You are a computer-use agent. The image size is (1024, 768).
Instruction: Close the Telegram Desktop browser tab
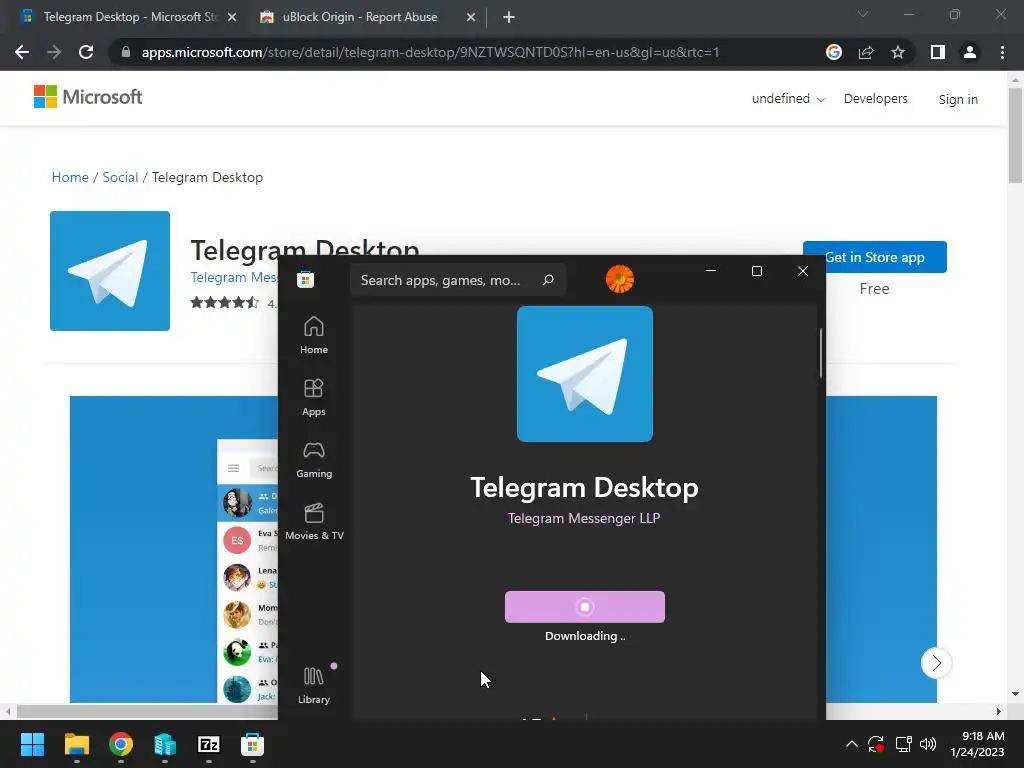click(x=232, y=17)
